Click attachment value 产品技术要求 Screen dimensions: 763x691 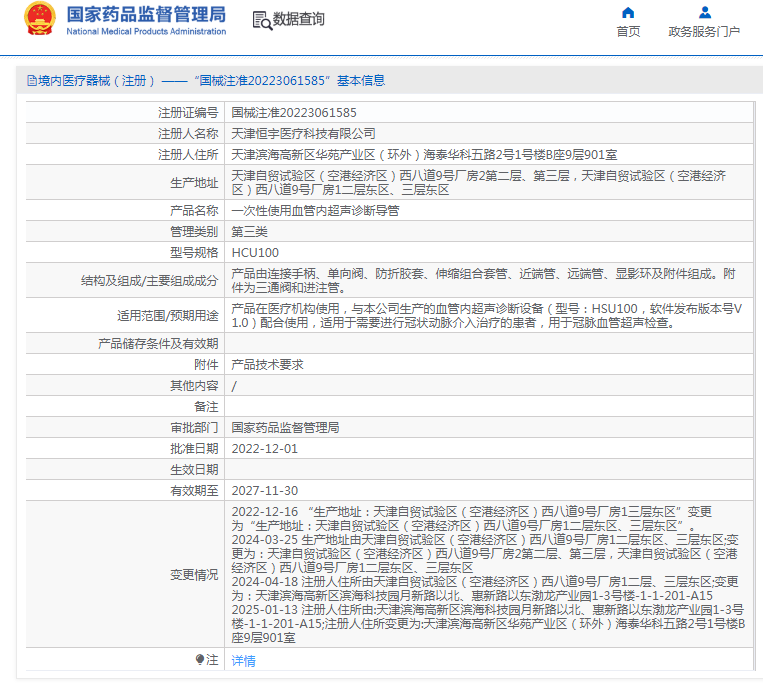tap(268, 365)
